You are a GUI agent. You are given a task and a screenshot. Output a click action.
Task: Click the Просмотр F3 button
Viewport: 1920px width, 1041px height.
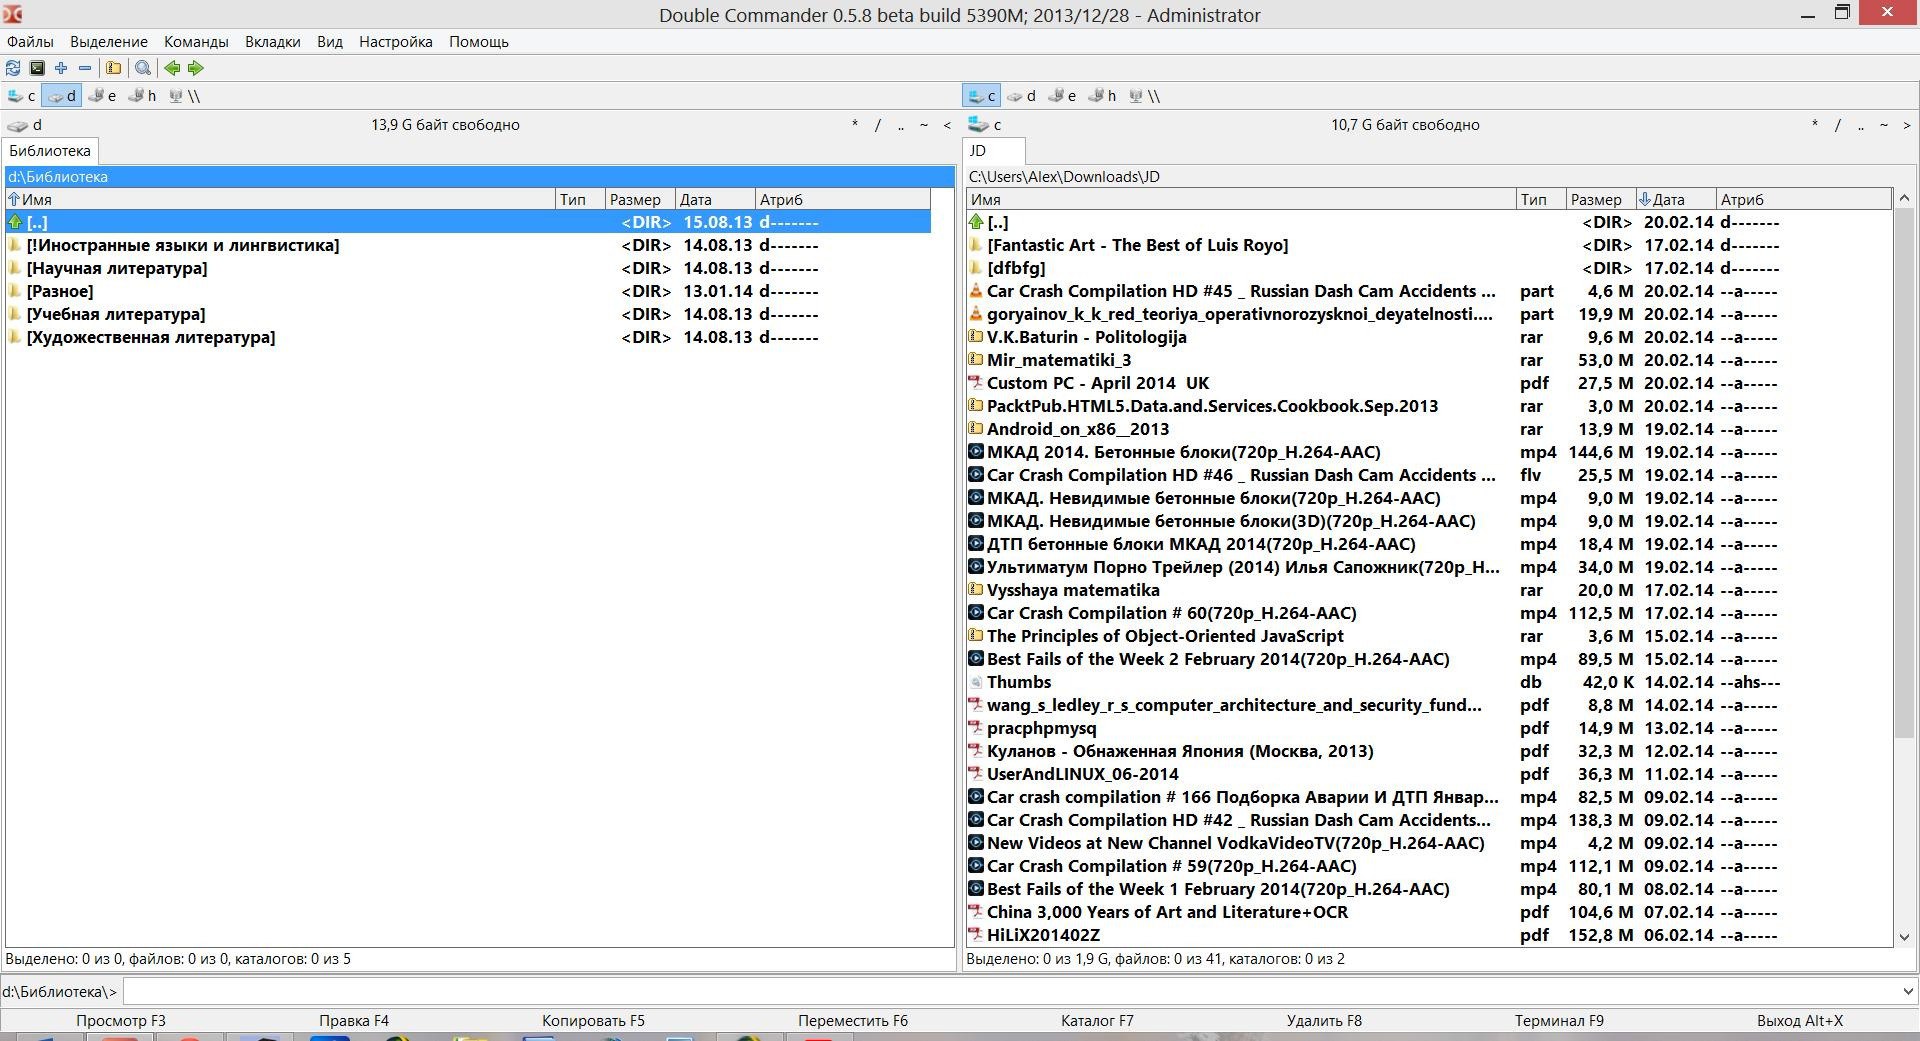(x=121, y=1021)
